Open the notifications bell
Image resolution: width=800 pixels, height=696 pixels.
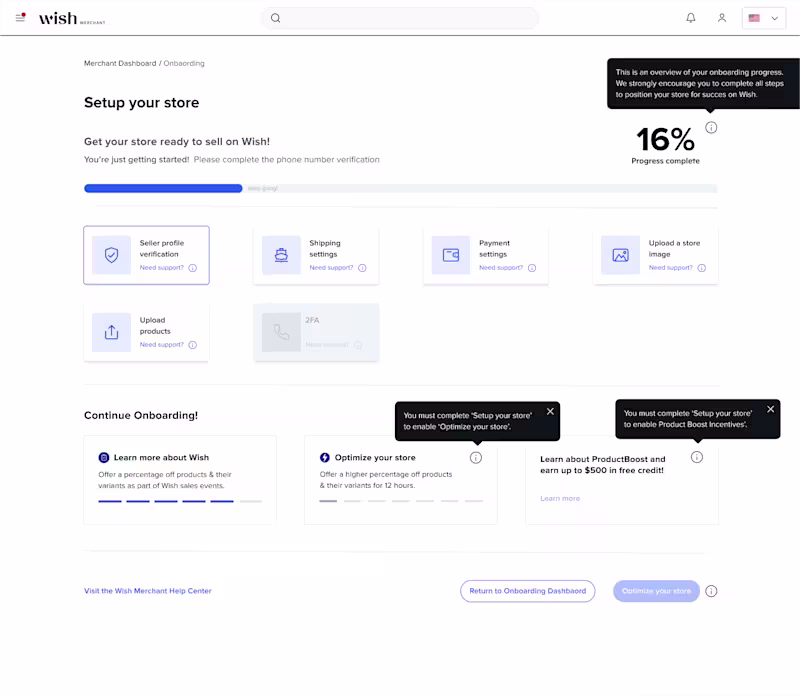pyautogui.click(x=690, y=18)
